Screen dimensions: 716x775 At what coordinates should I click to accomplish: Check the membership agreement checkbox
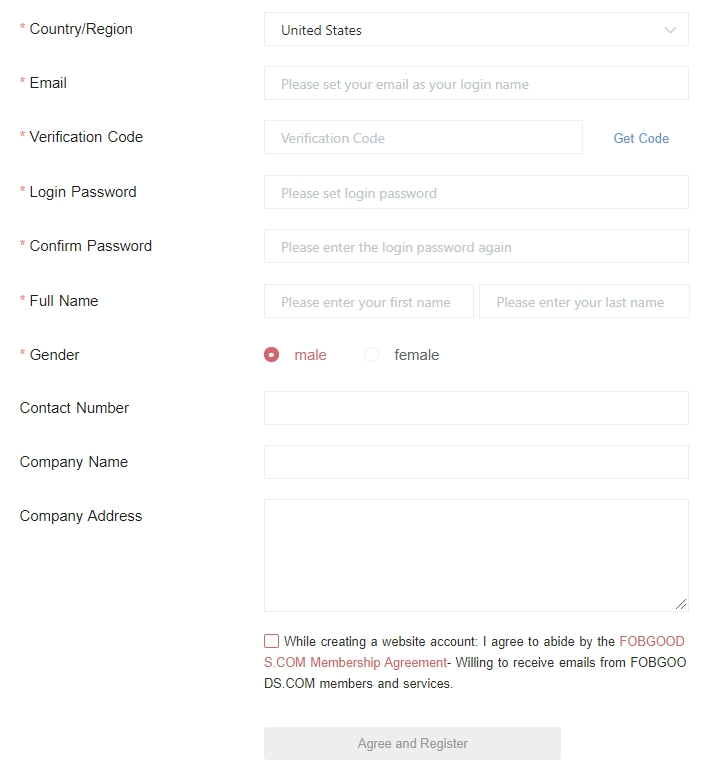272,641
